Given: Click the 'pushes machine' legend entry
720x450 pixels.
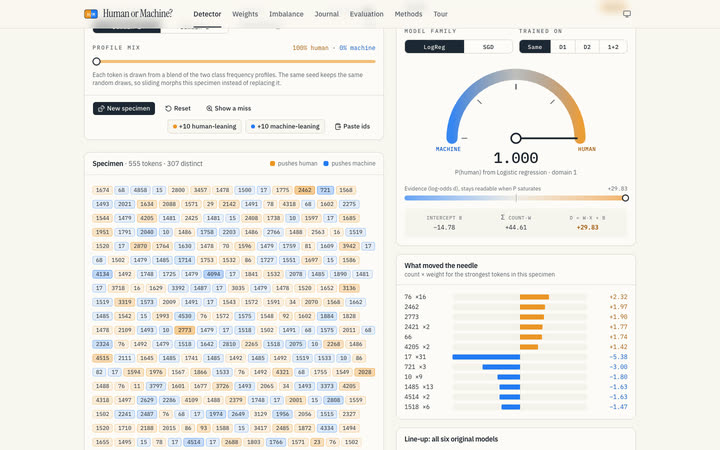Looking at the screenshot, I should point(349,163).
